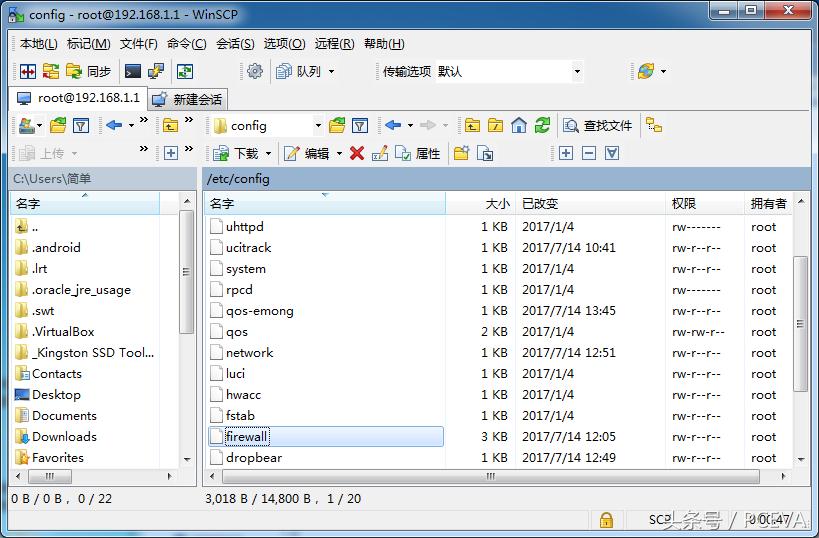Screen dimensions: 819x538
Task: Sort remote files by Rights (权限) column
Action: point(705,204)
